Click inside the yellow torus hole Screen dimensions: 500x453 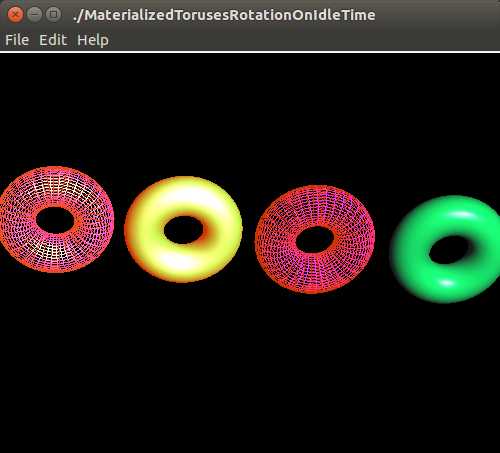(183, 230)
